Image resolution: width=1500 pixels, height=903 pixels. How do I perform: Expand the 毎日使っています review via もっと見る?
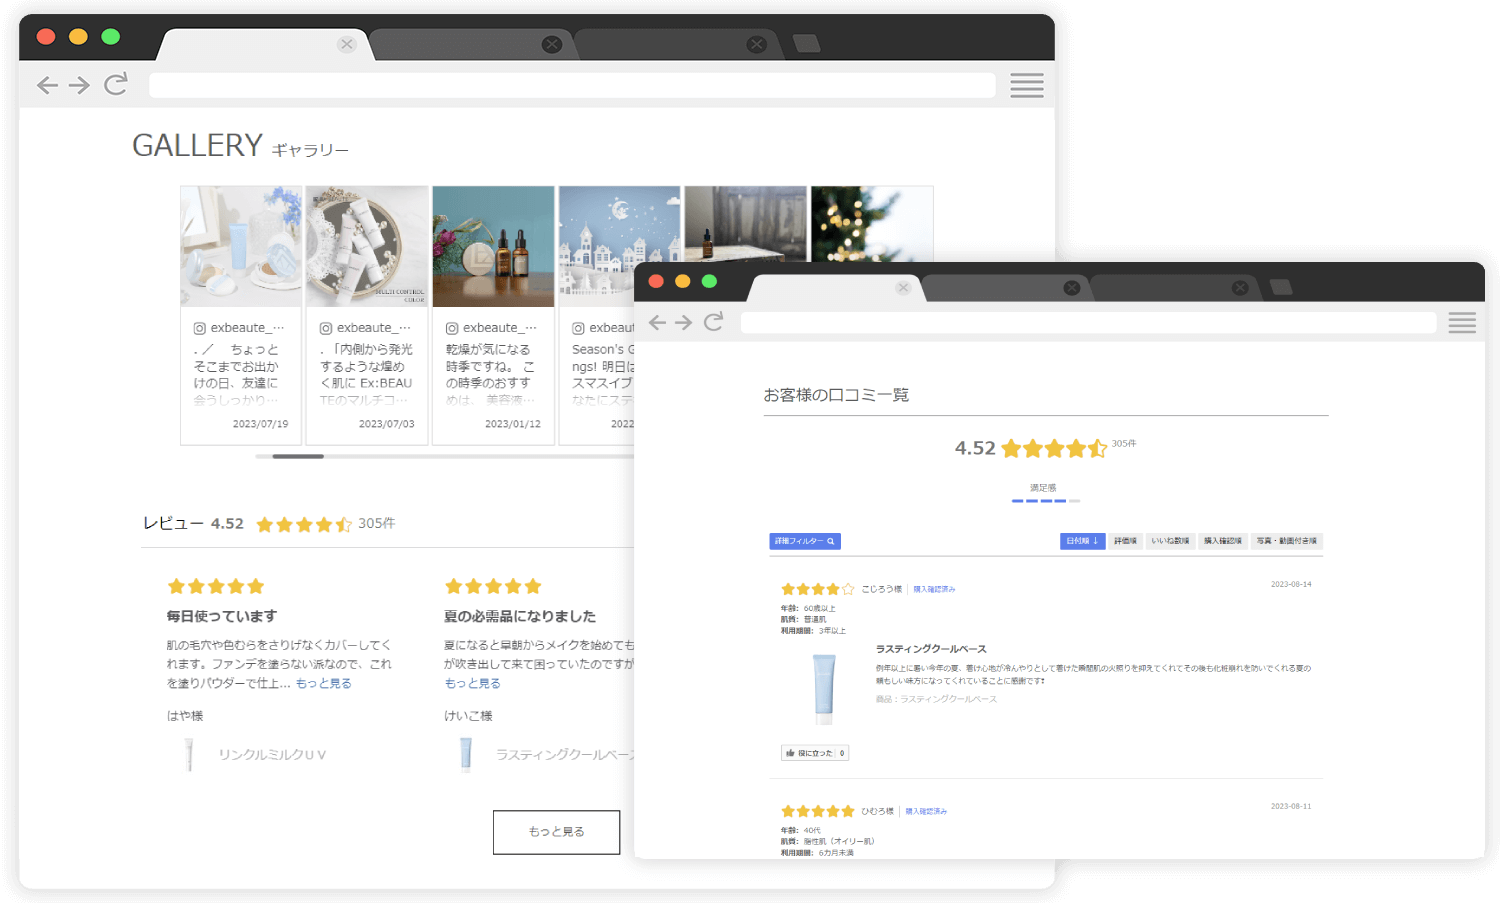click(x=324, y=684)
